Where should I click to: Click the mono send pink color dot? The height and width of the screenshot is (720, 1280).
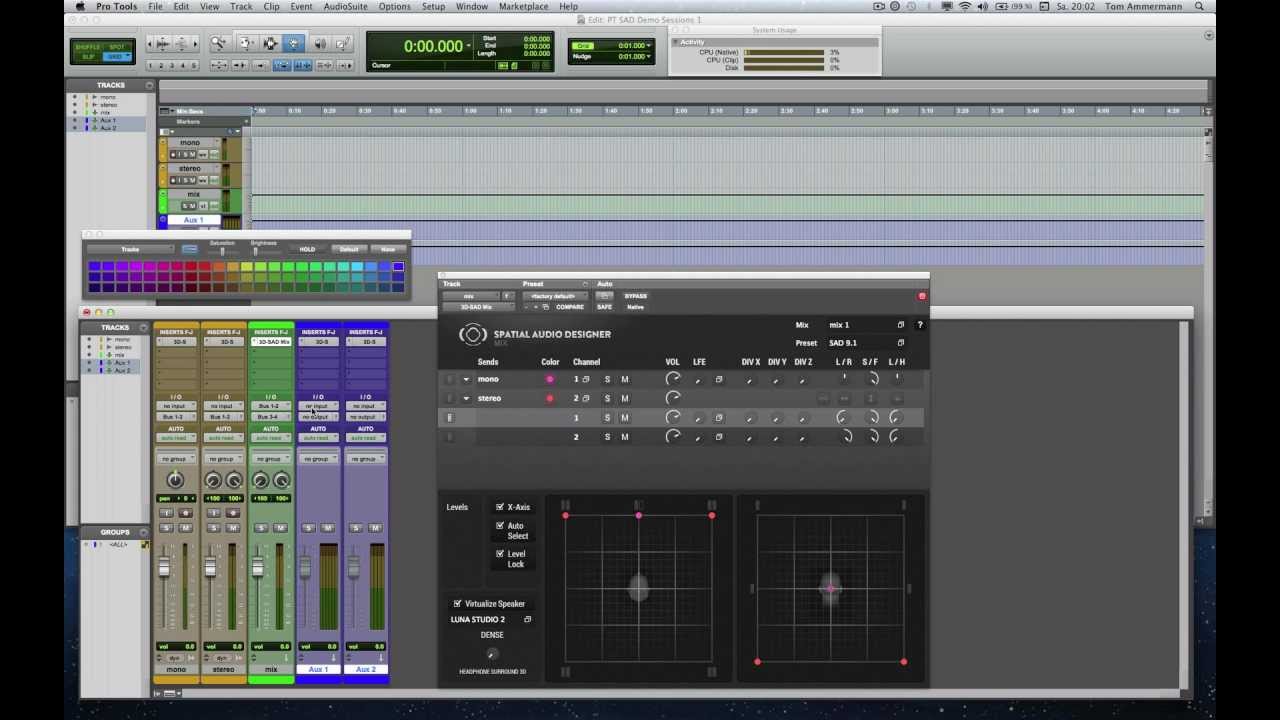click(549, 379)
